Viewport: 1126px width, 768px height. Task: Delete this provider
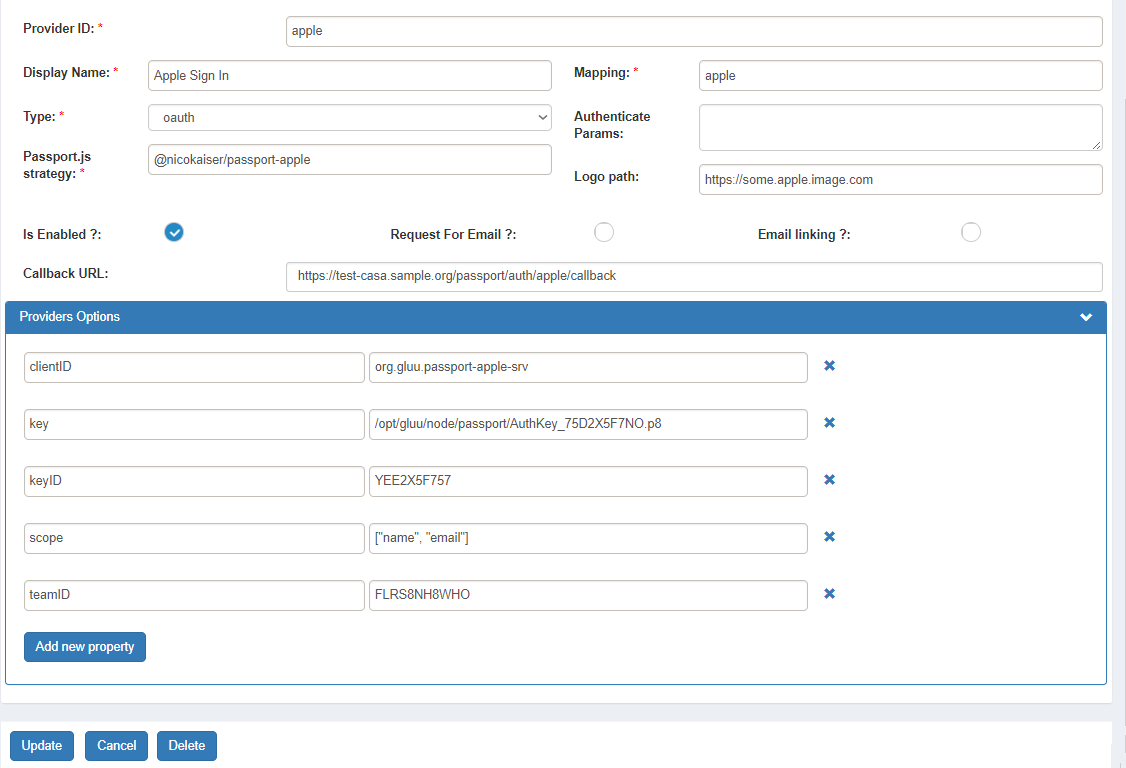click(x=186, y=745)
